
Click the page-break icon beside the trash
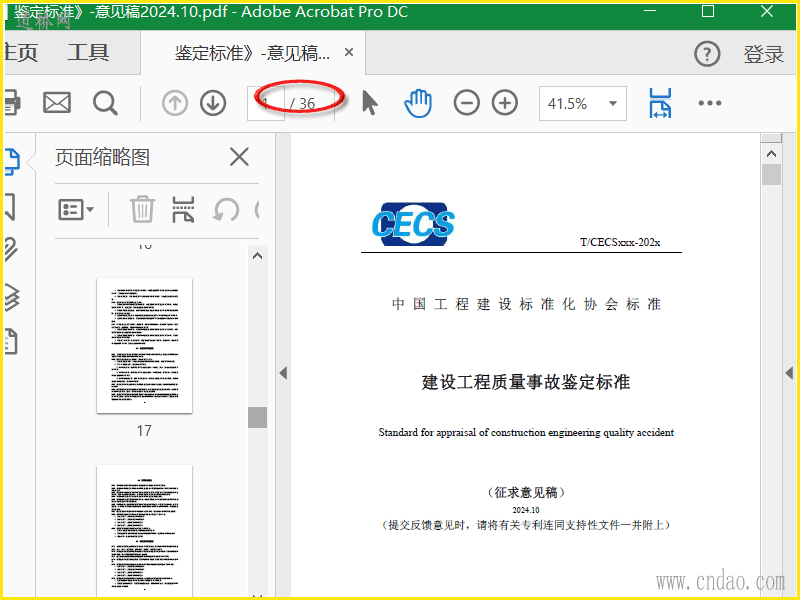183,209
